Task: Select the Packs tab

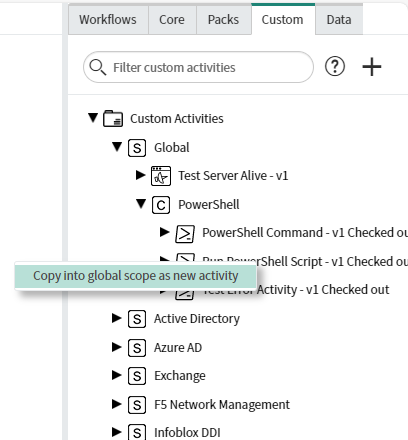Action: pos(223,20)
